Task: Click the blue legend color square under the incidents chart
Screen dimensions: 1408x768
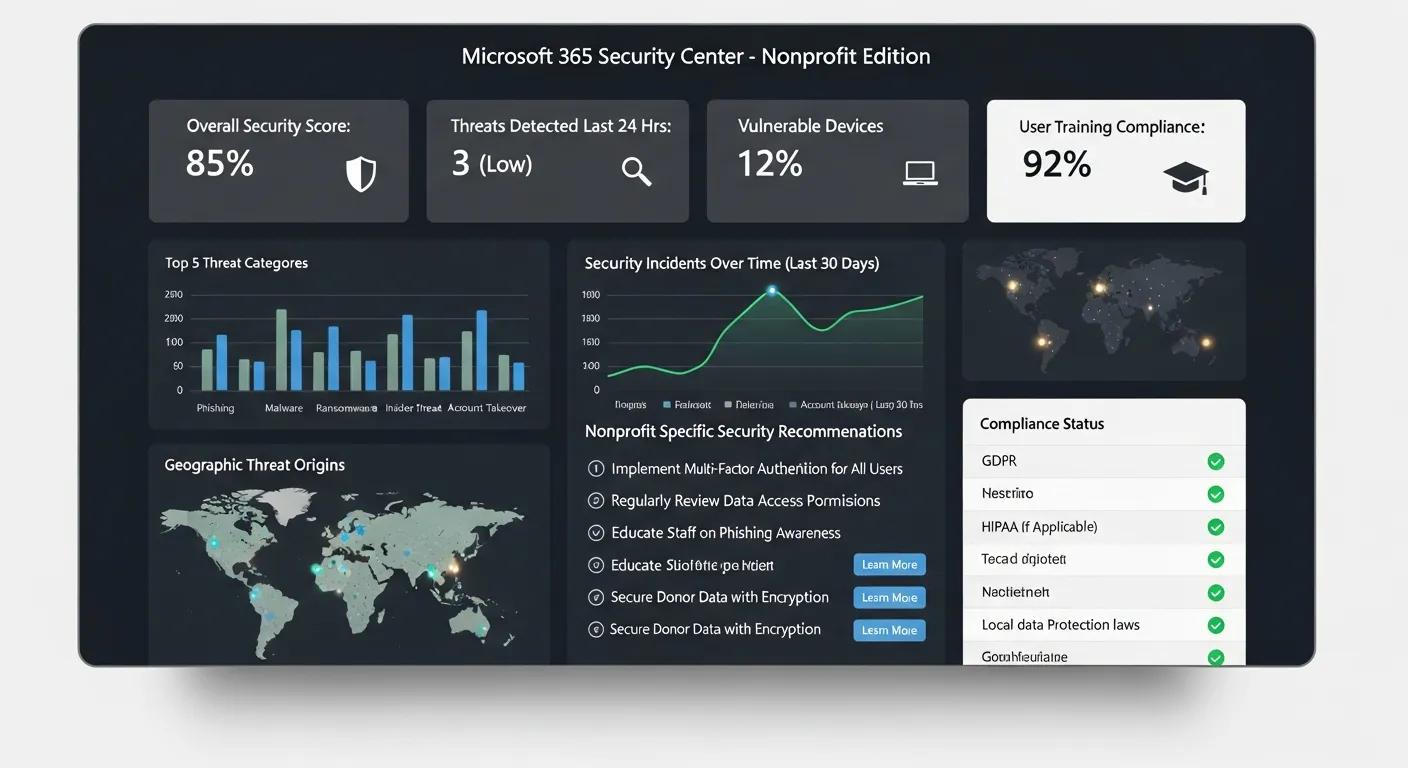Action: [667, 404]
